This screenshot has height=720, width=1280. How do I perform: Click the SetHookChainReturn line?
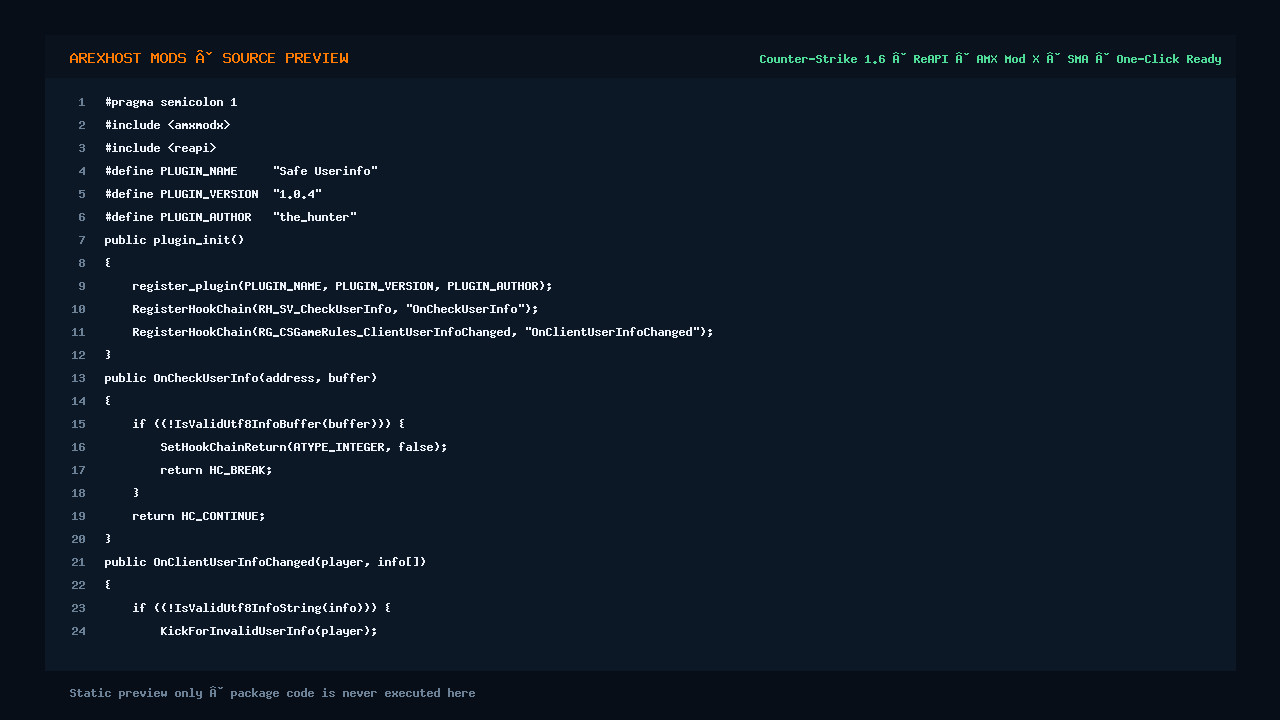coord(304,447)
